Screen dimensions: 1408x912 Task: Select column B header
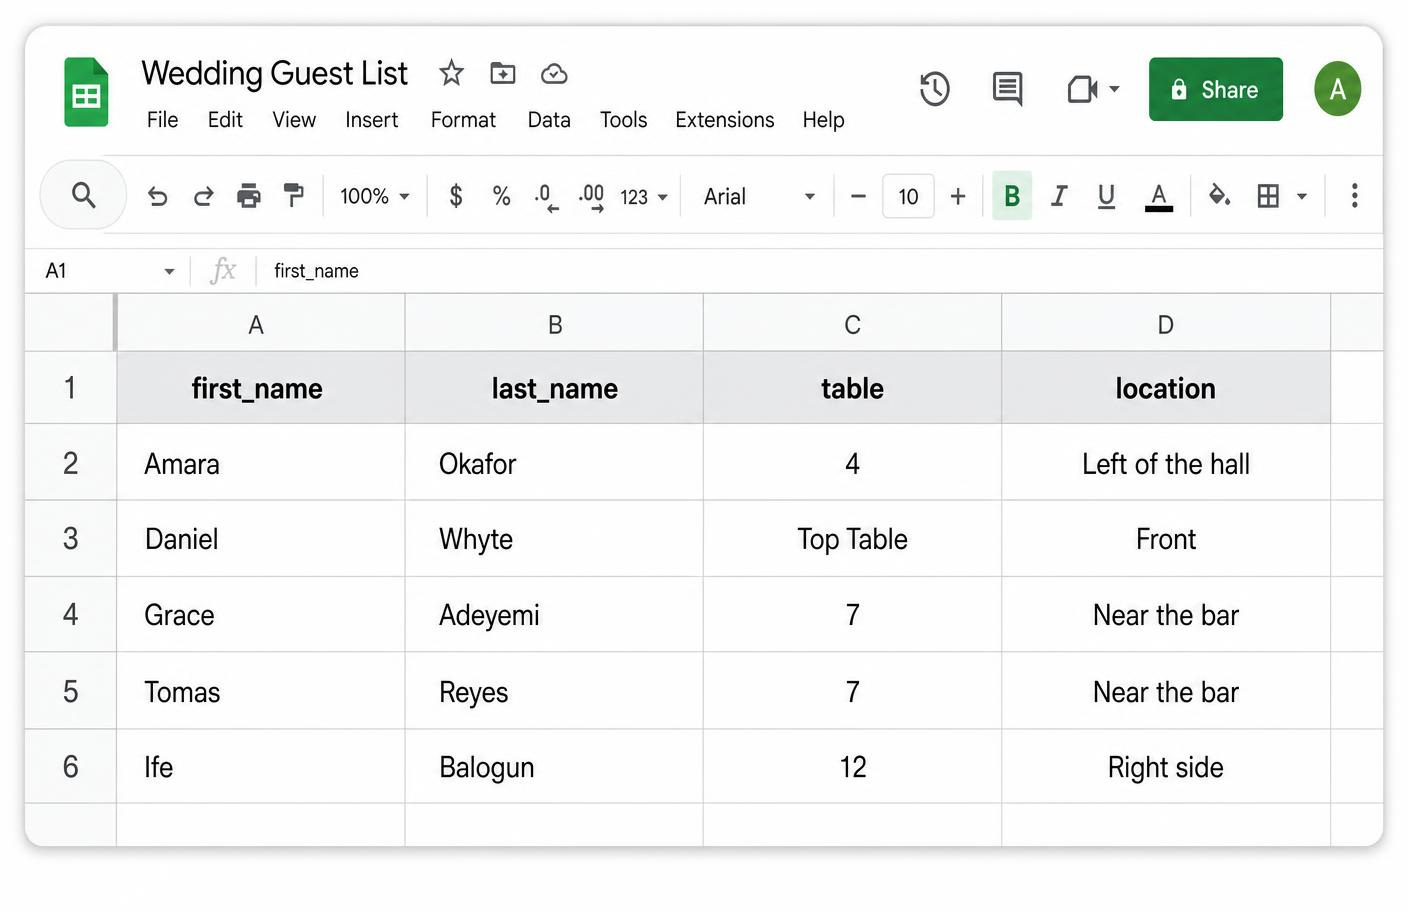(554, 324)
